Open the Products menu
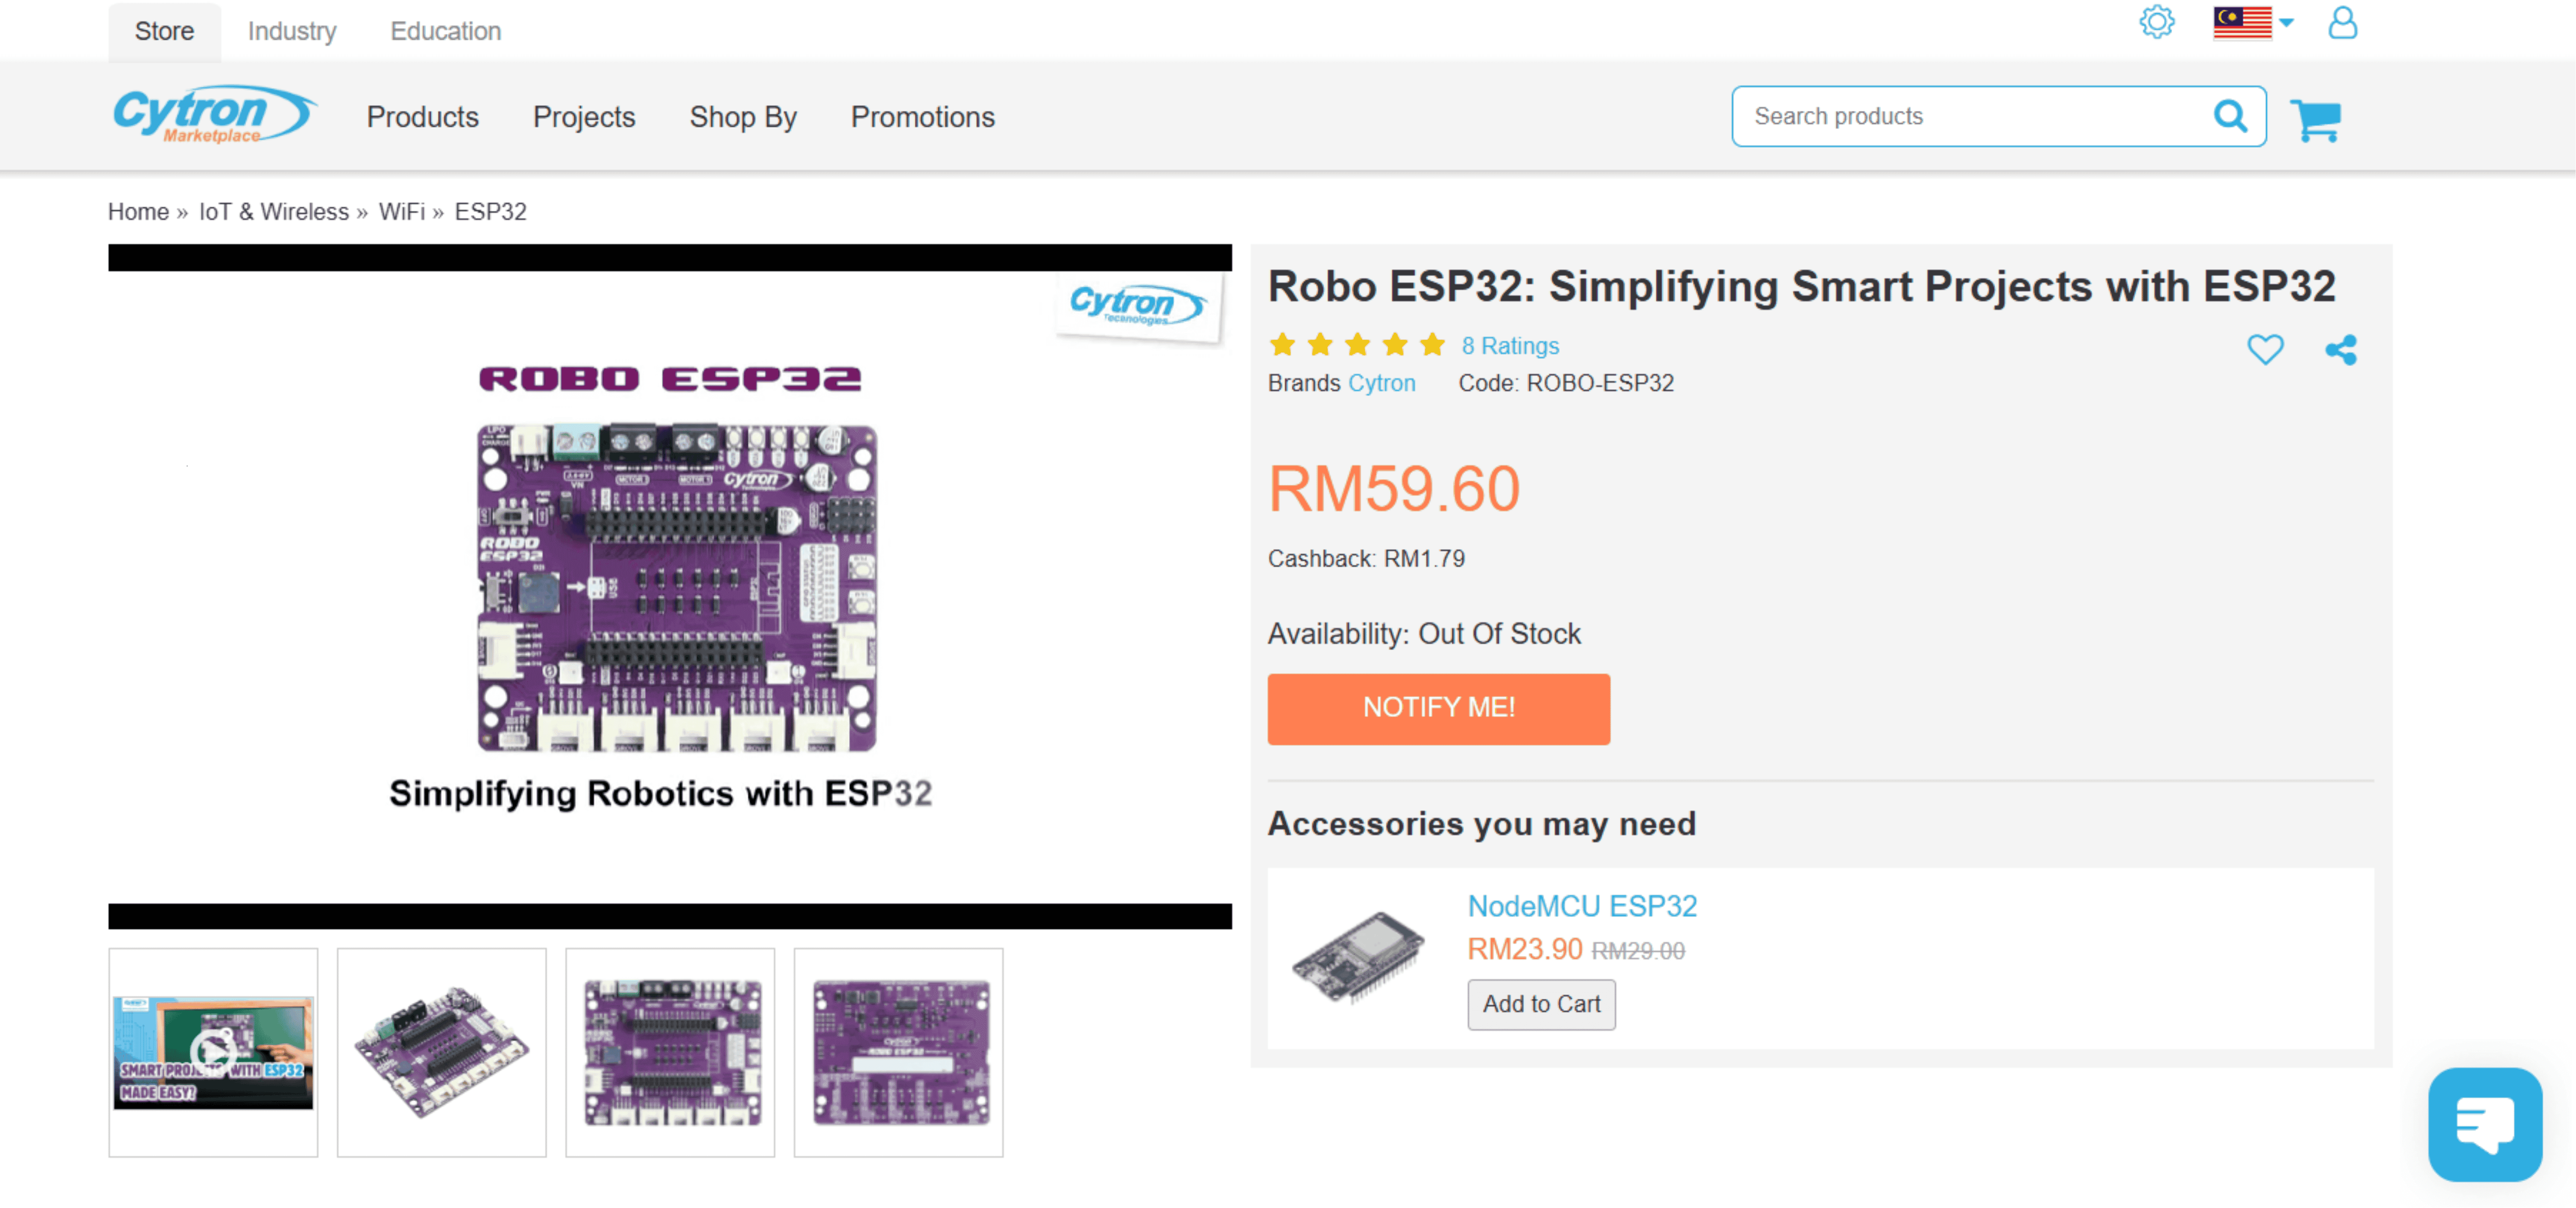The height and width of the screenshot is (1208, 2576). (x=422, y=117)
